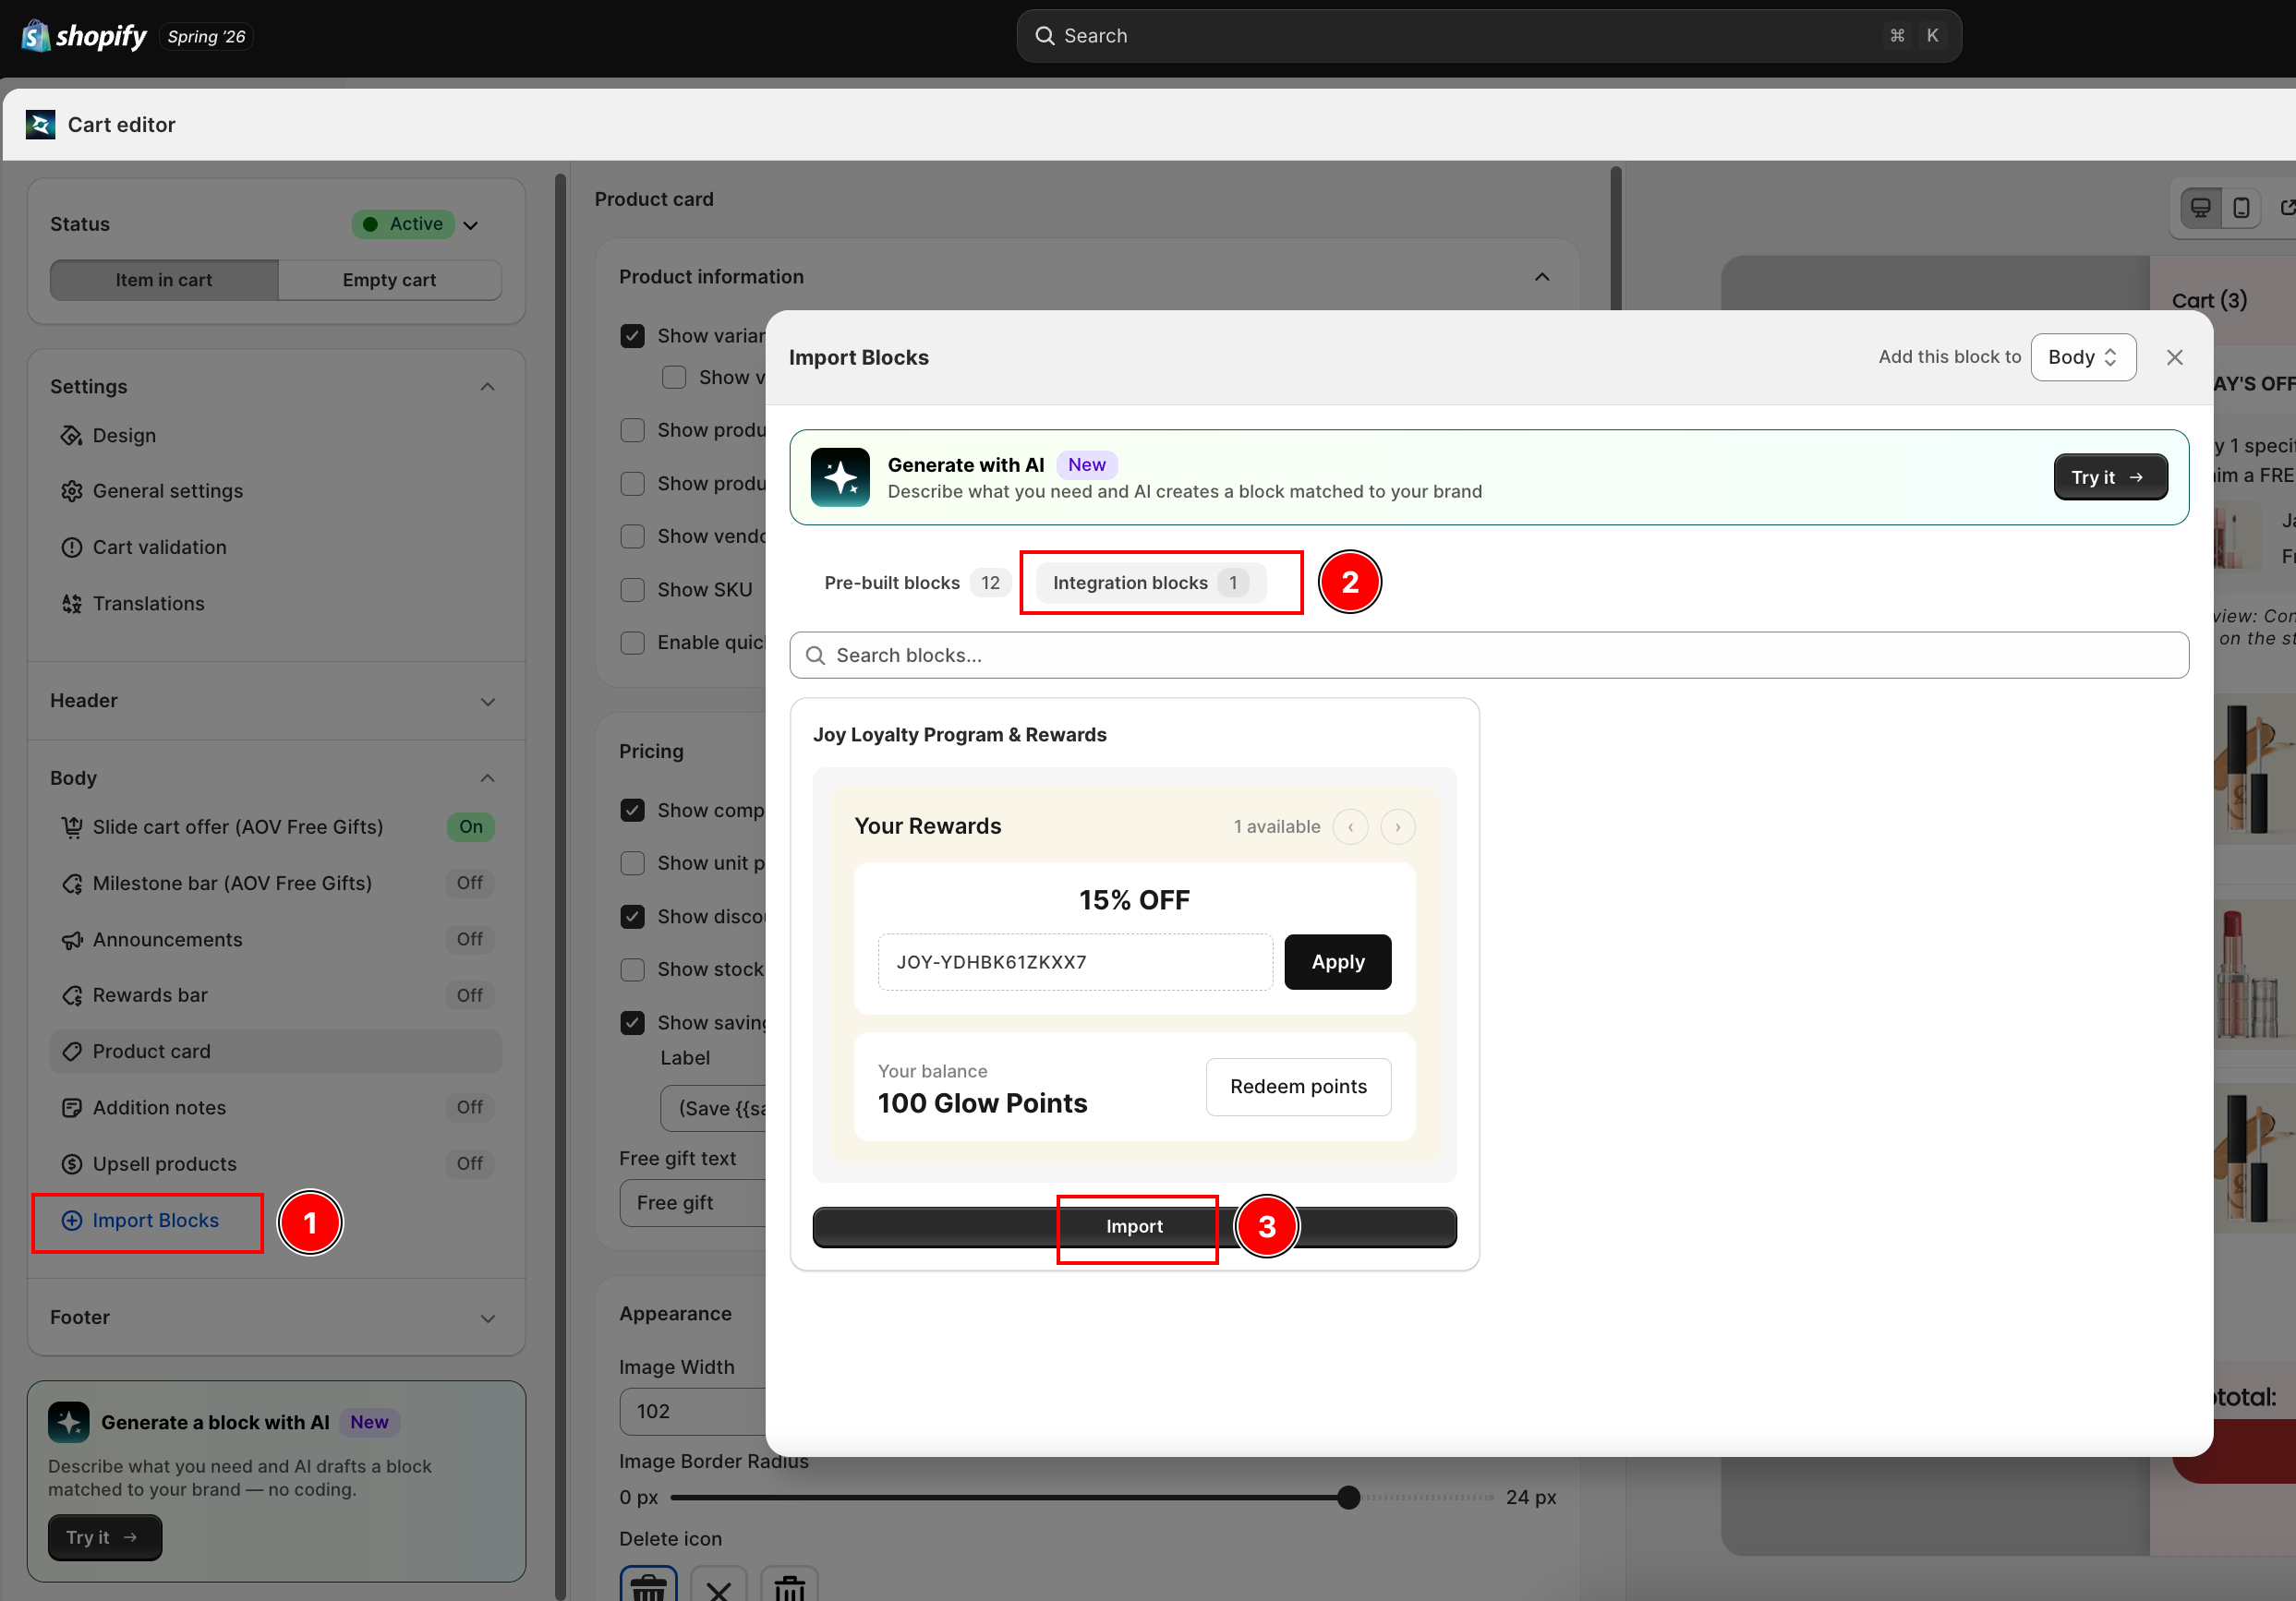Toggle Milestone bar Off switch
Image resolution: width=2296 pixels, height=1601 pixels.
470,883
